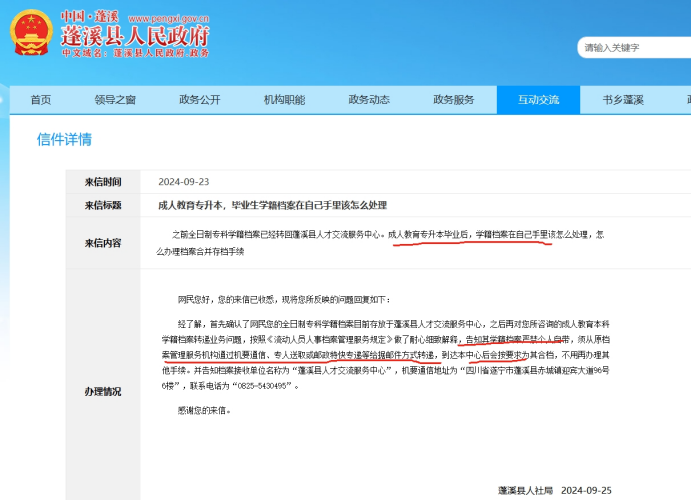
Task: Open the 领导之窗 menu item
Action: [x=115, y=100]
